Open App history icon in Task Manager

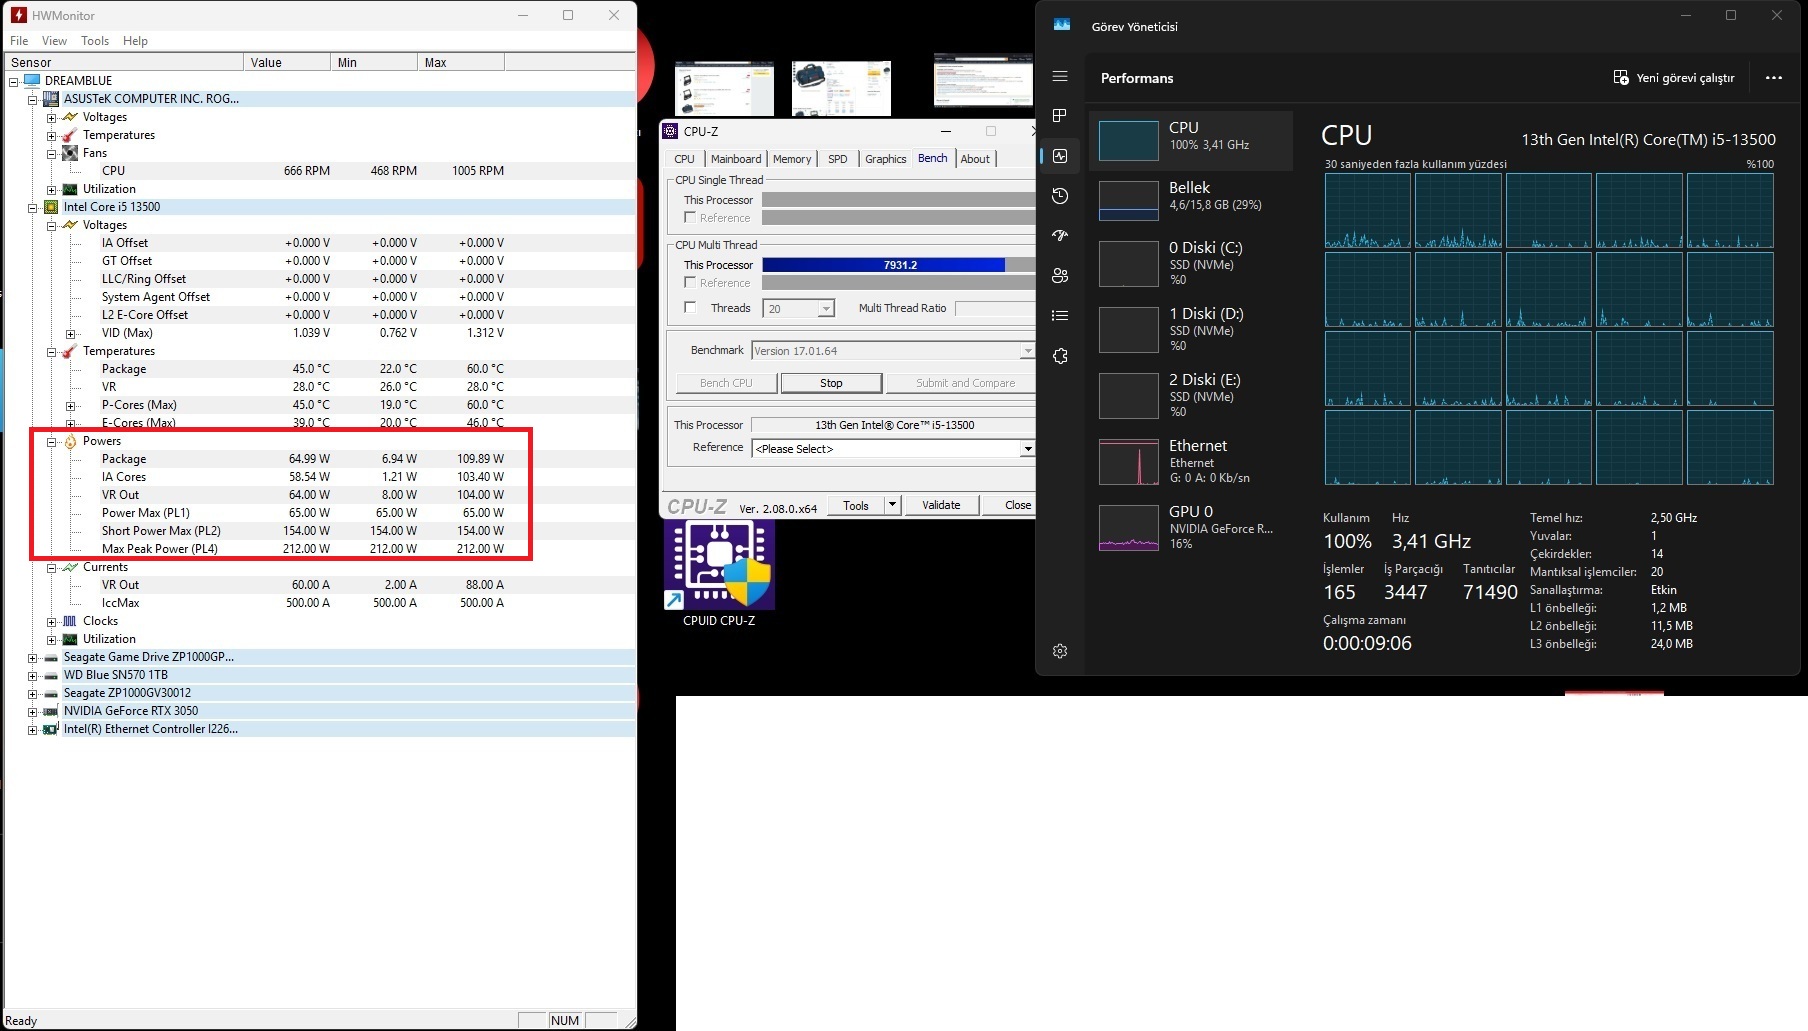(1060, 196)
